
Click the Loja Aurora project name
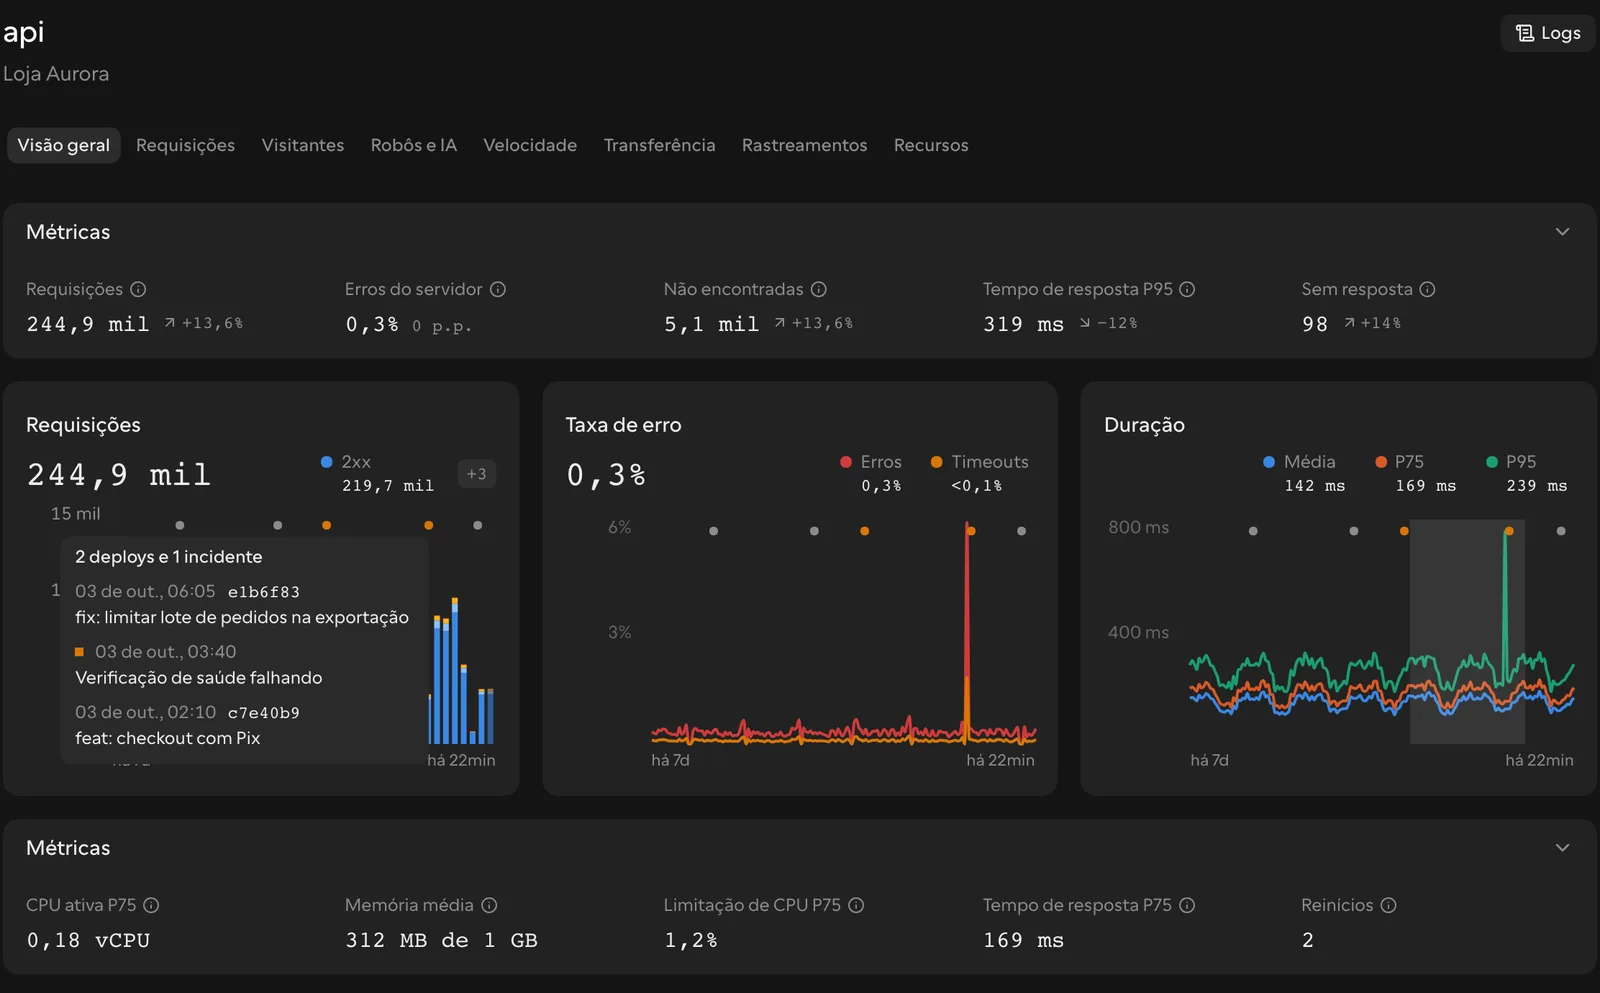[x=56, y=74]
